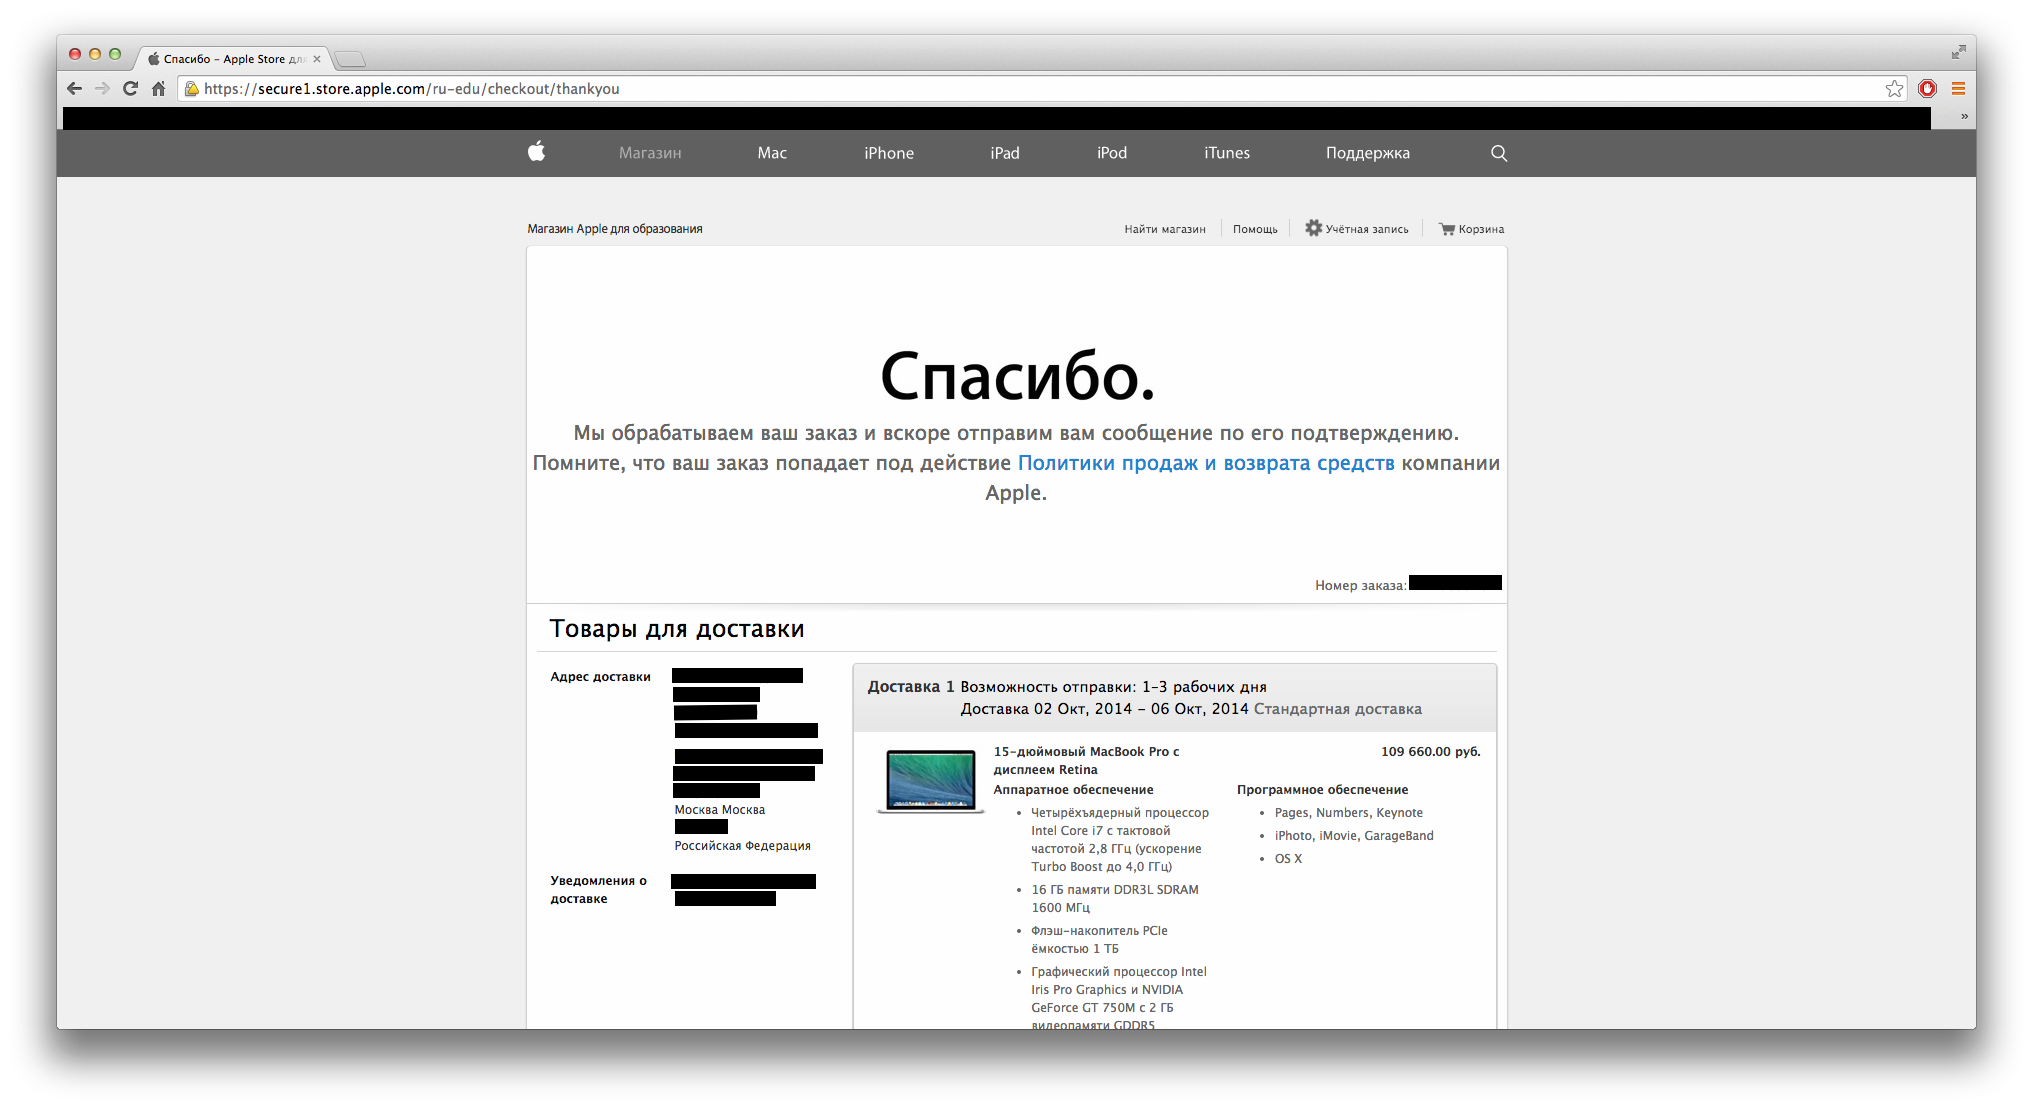Screen dimensions: 2033x1108
Task: Reload the page with the refresh icon
Action: [130, 88]
